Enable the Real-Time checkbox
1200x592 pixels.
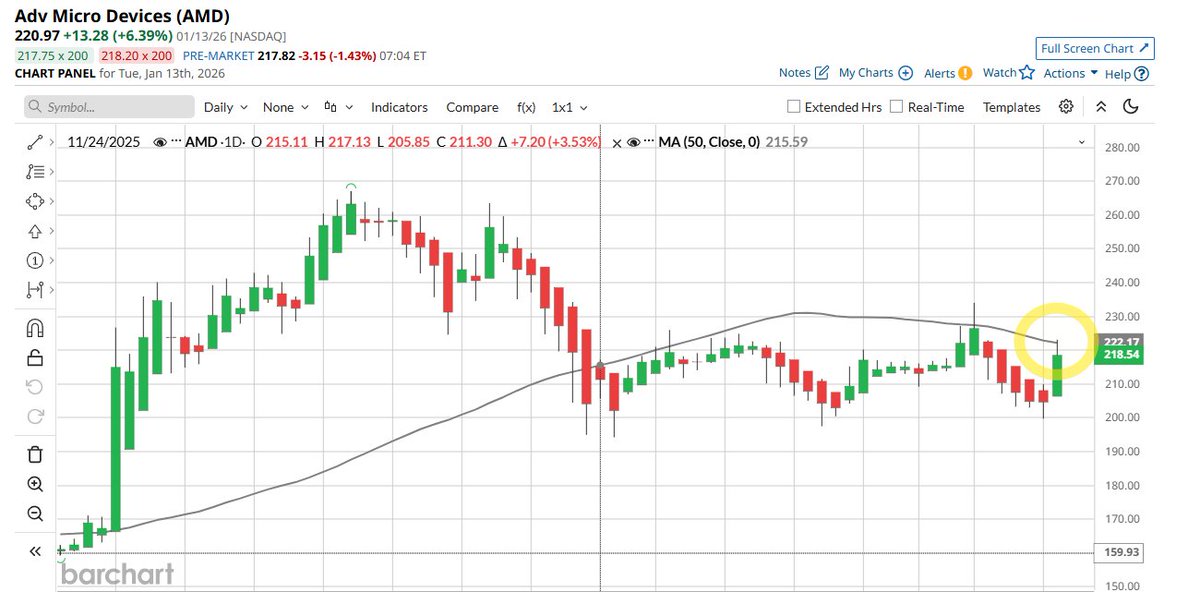pyautogui.click(x=896, y=106)
